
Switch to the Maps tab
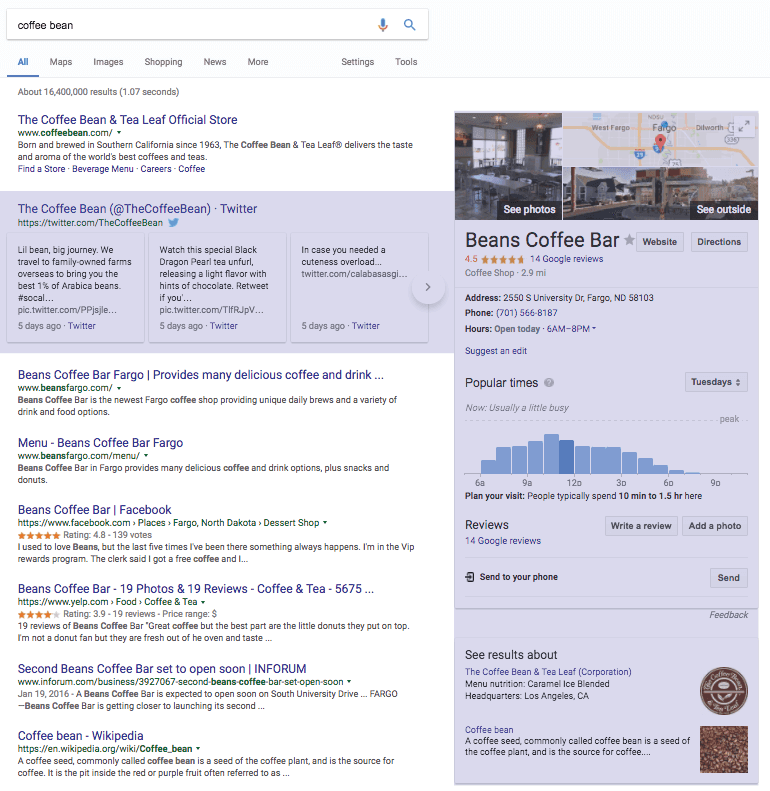pyautogui.click(x=61, y=62)
